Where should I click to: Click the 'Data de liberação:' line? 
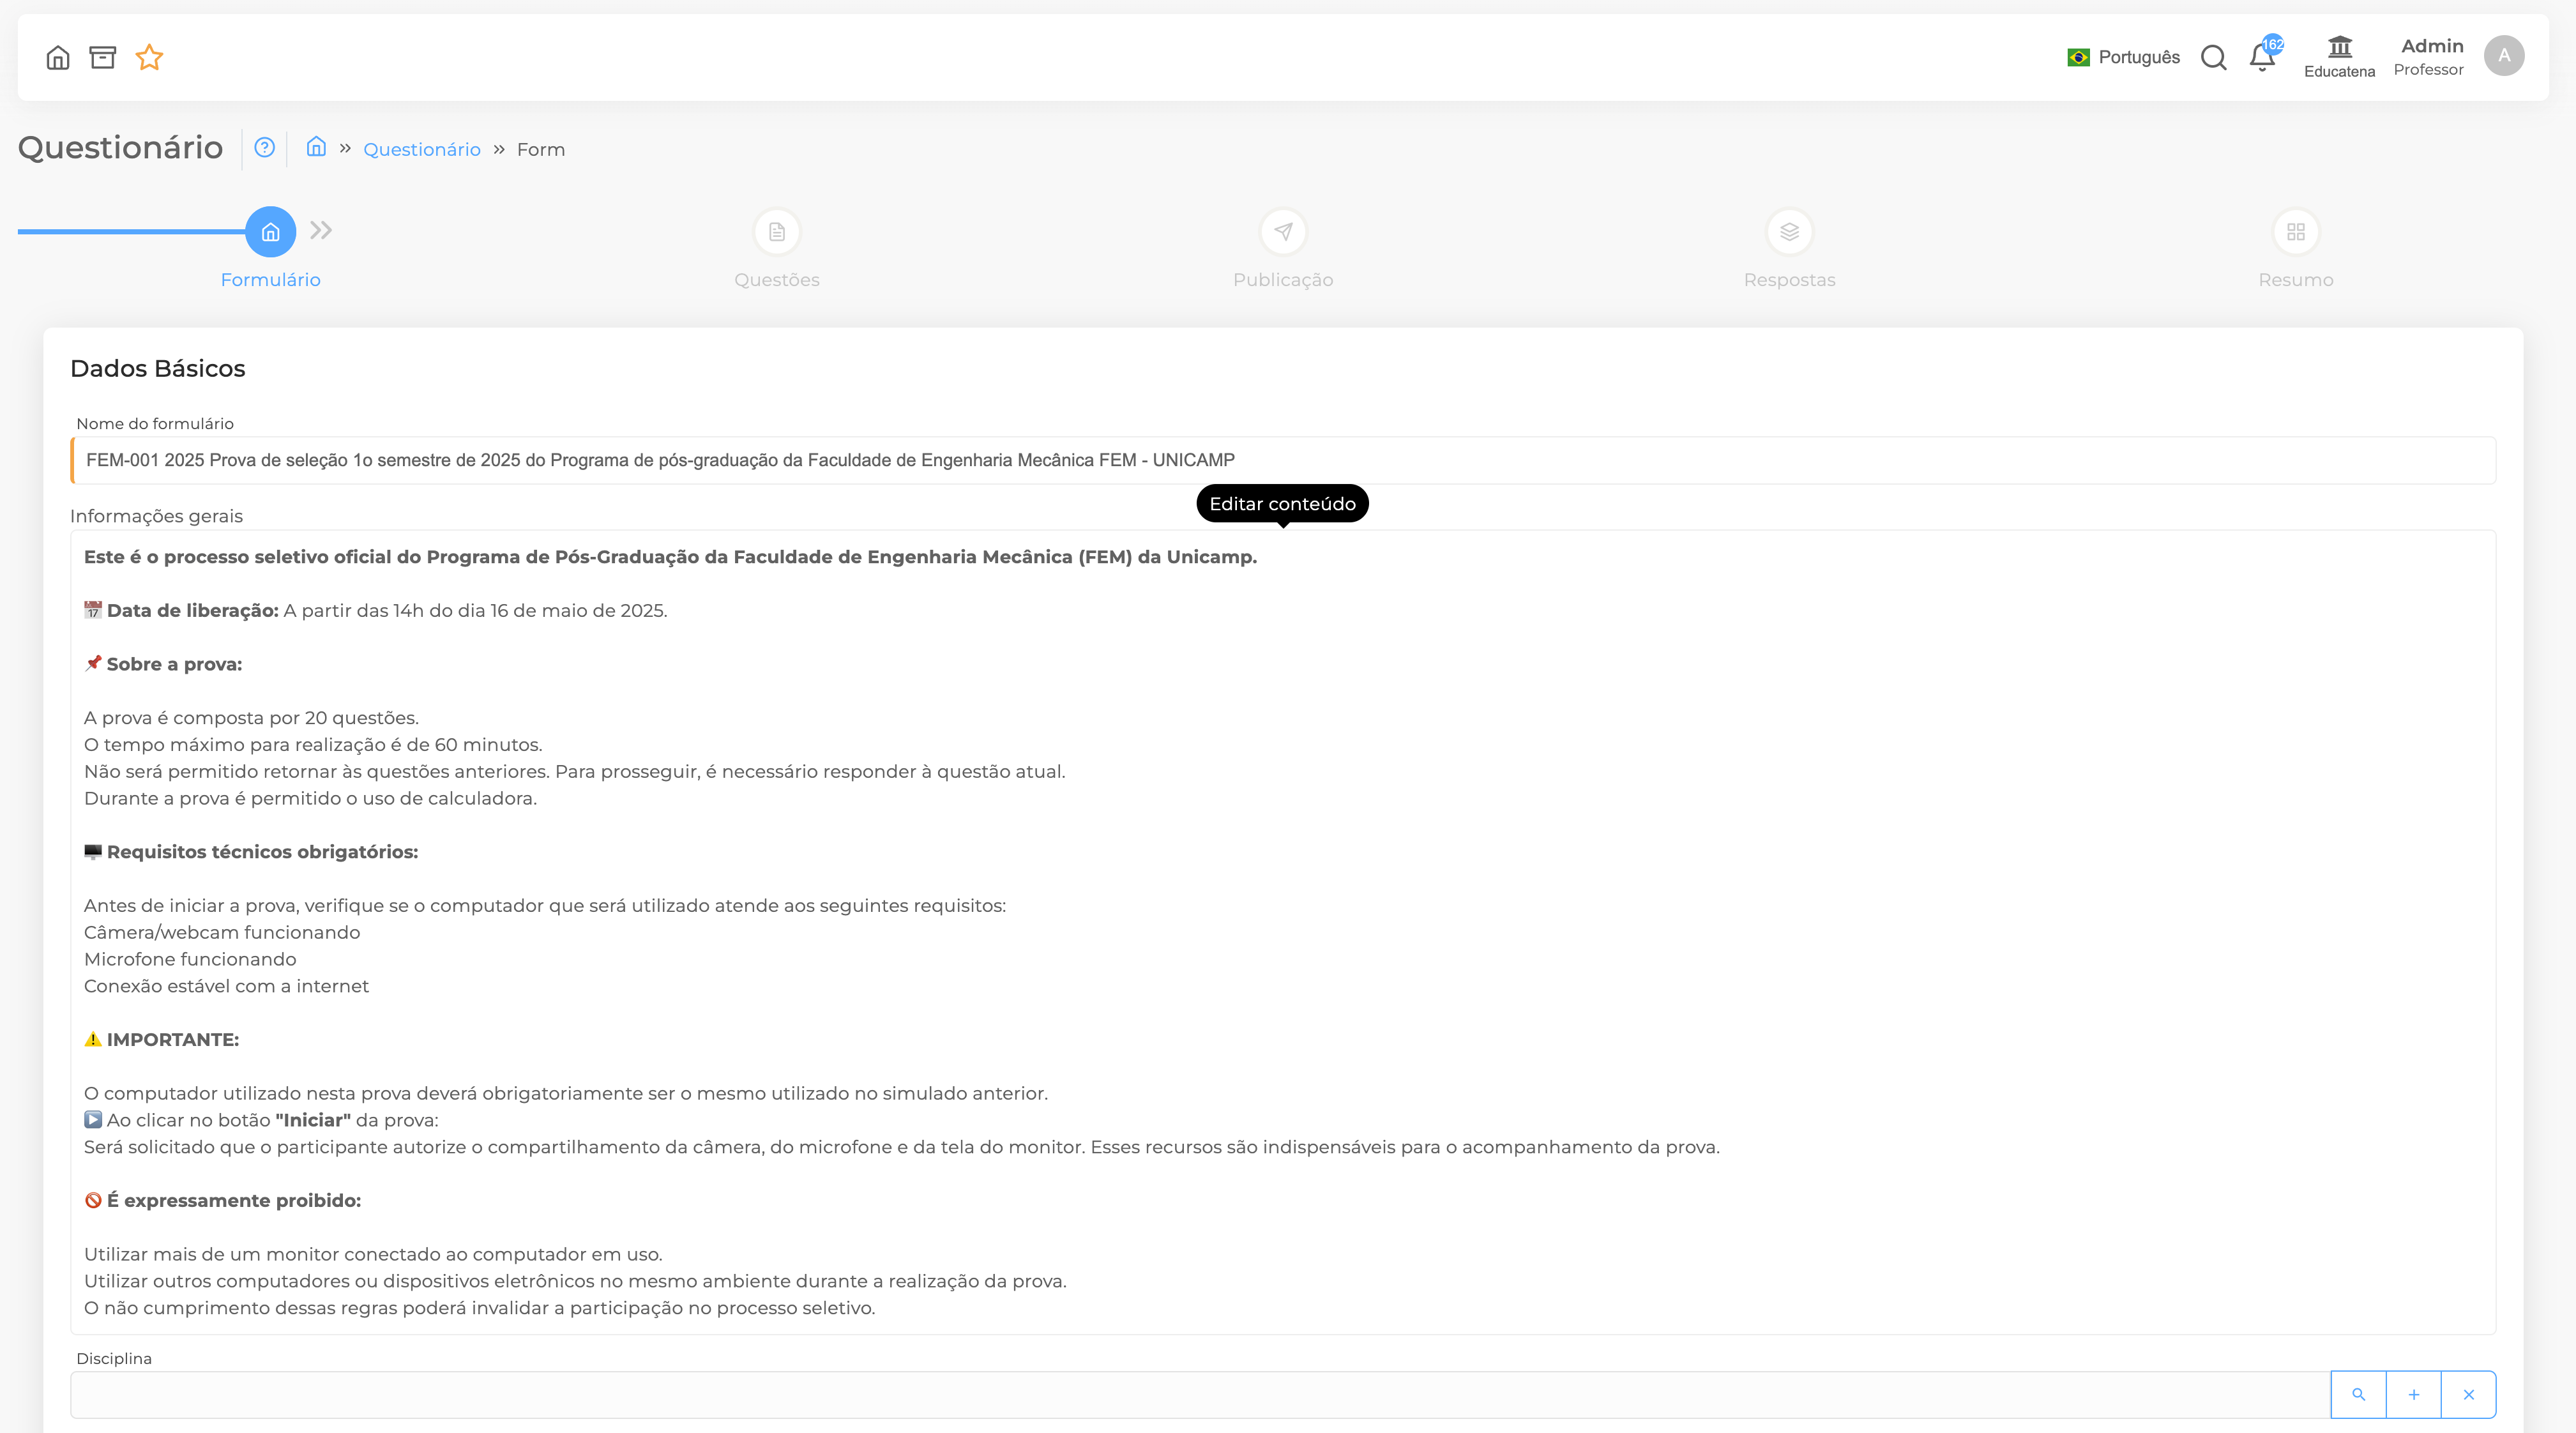point(375,610)
